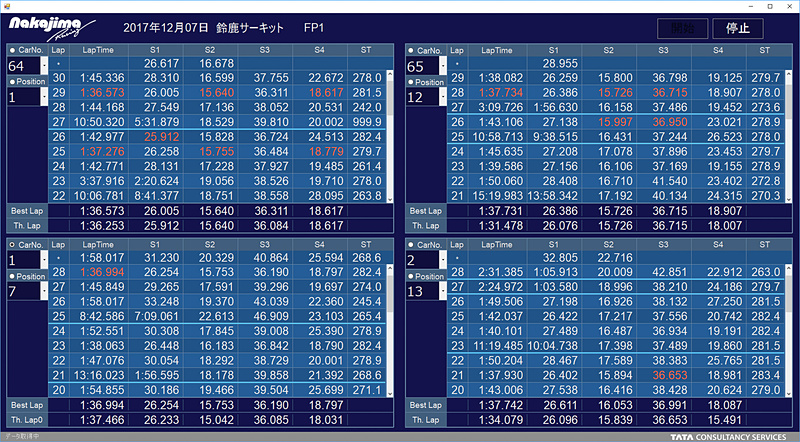Click the TATA Consultancy Services logo
This screenshot has width=800, height=442.
click(x=728, y=437)
